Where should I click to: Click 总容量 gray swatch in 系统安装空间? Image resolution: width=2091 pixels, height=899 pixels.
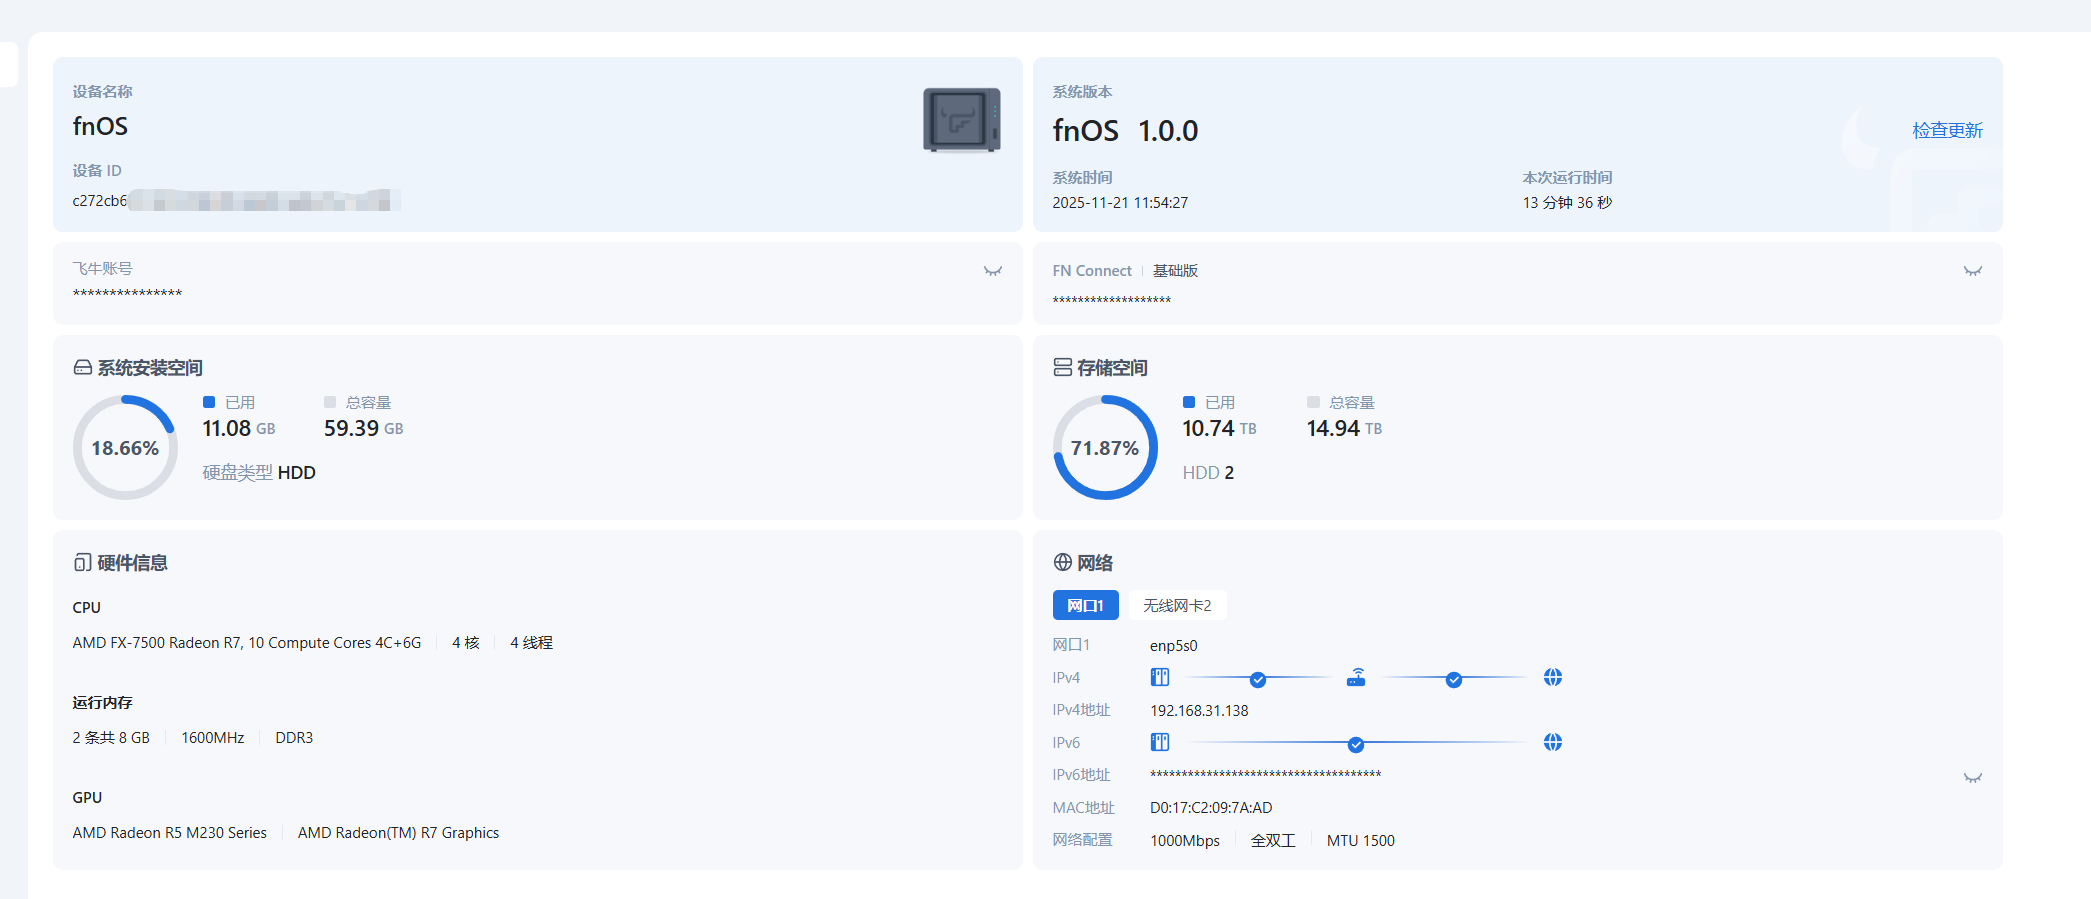pos(330,402)
